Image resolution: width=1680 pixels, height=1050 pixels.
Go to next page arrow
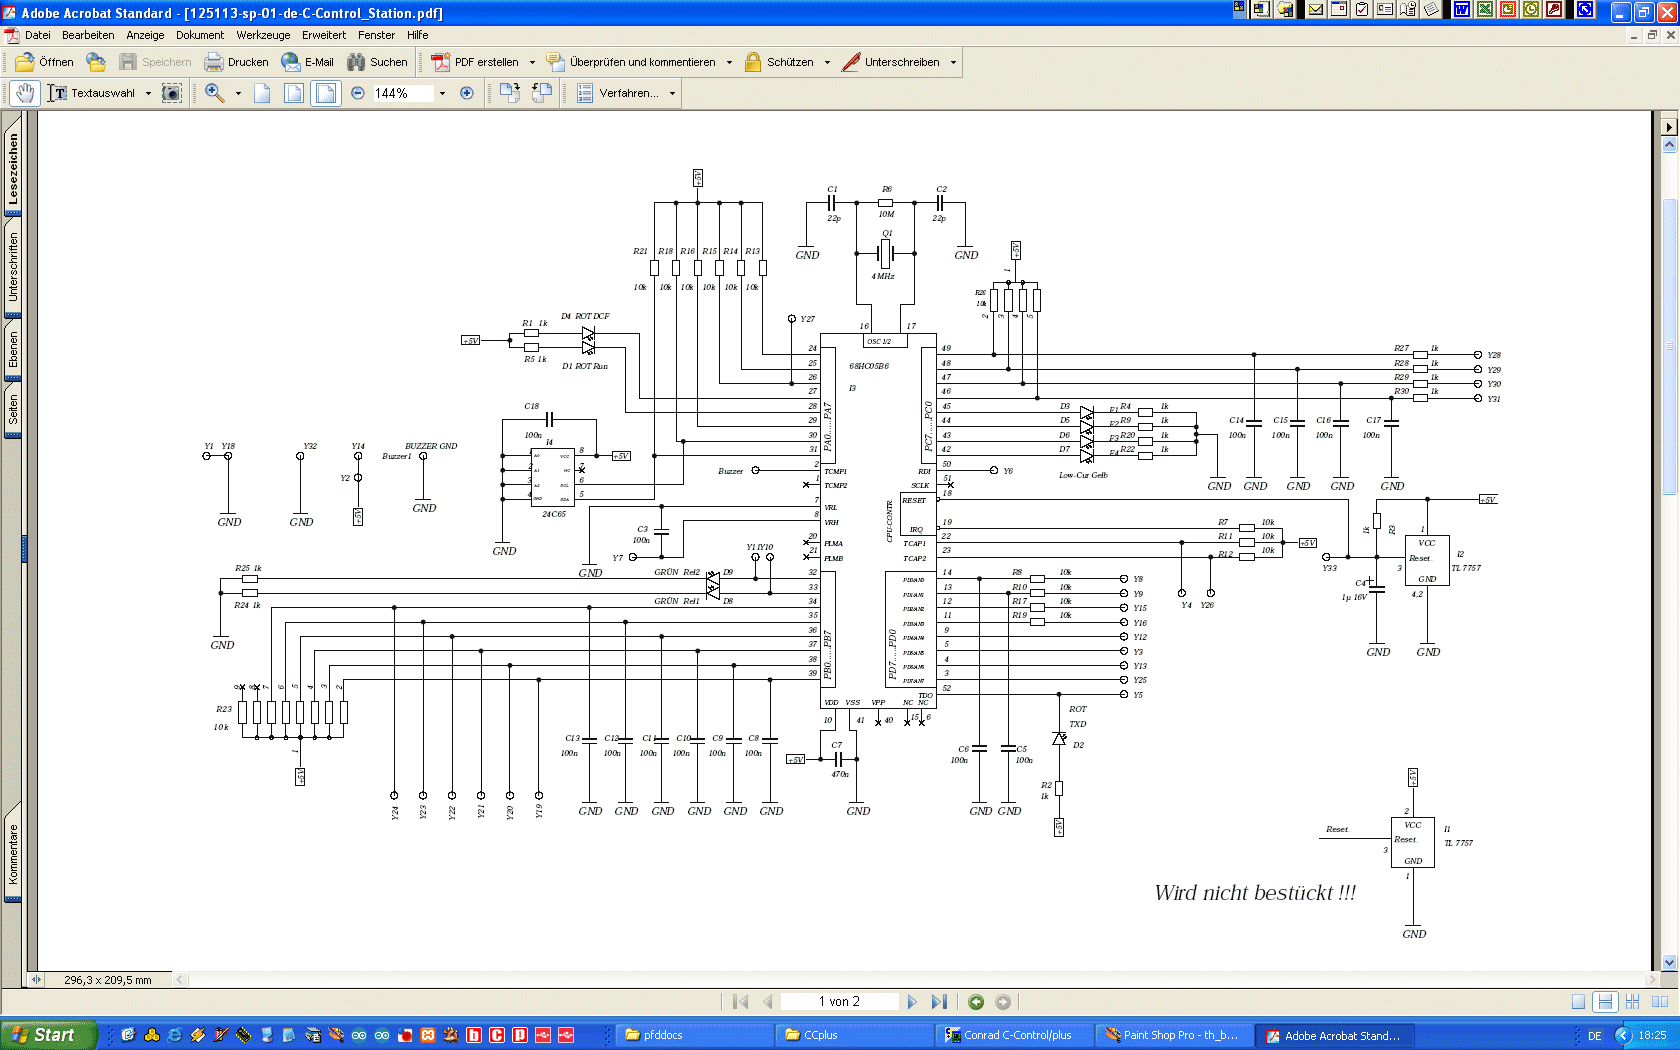pos(911,1002)
